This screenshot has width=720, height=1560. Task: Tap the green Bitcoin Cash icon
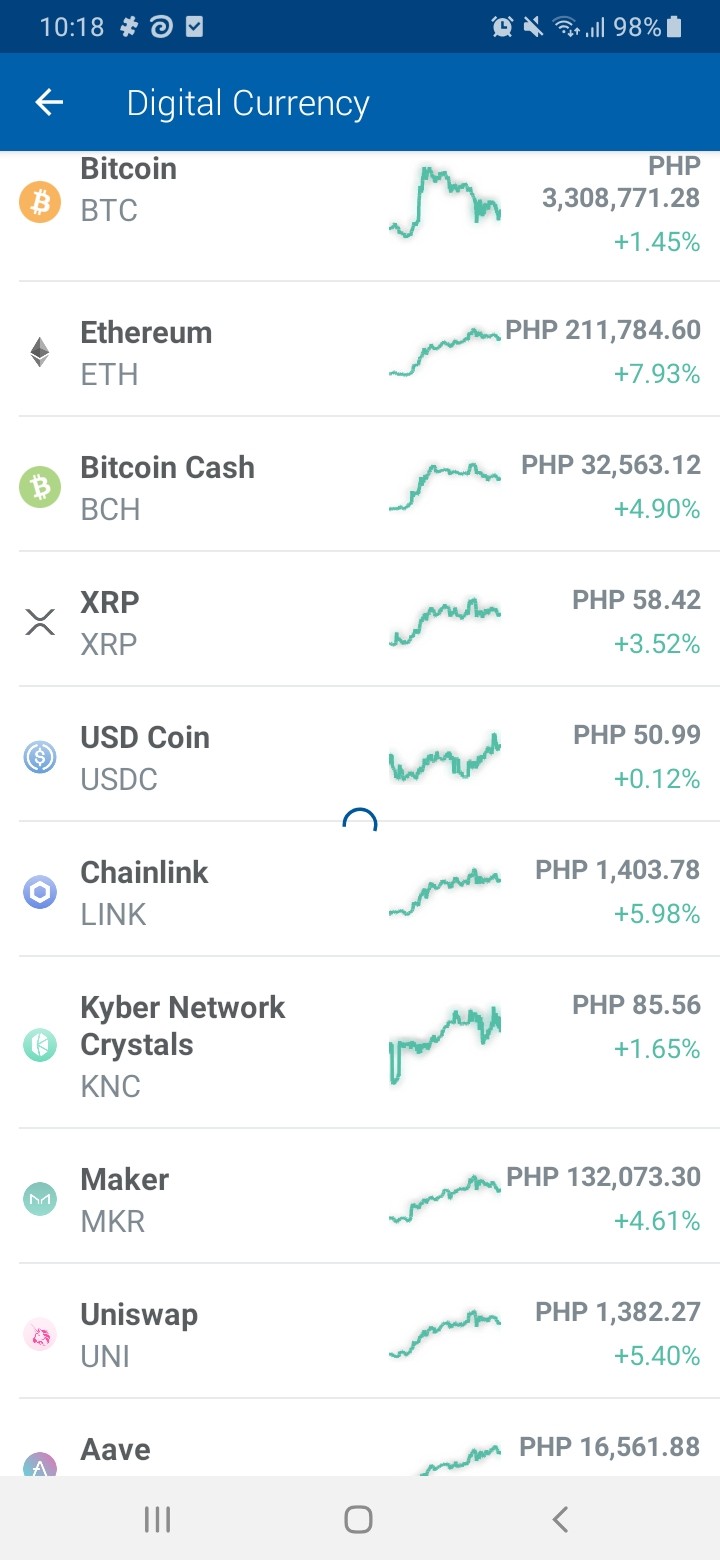pos(40,487)
